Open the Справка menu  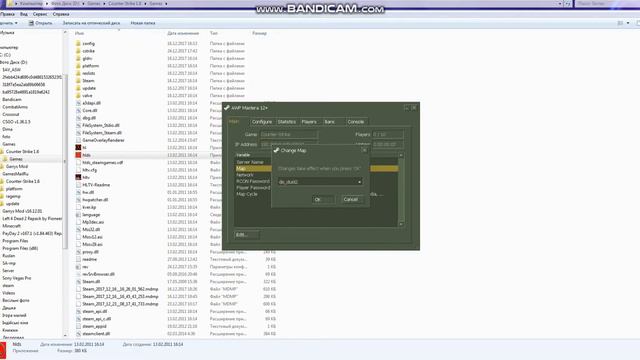click(61, 14)
